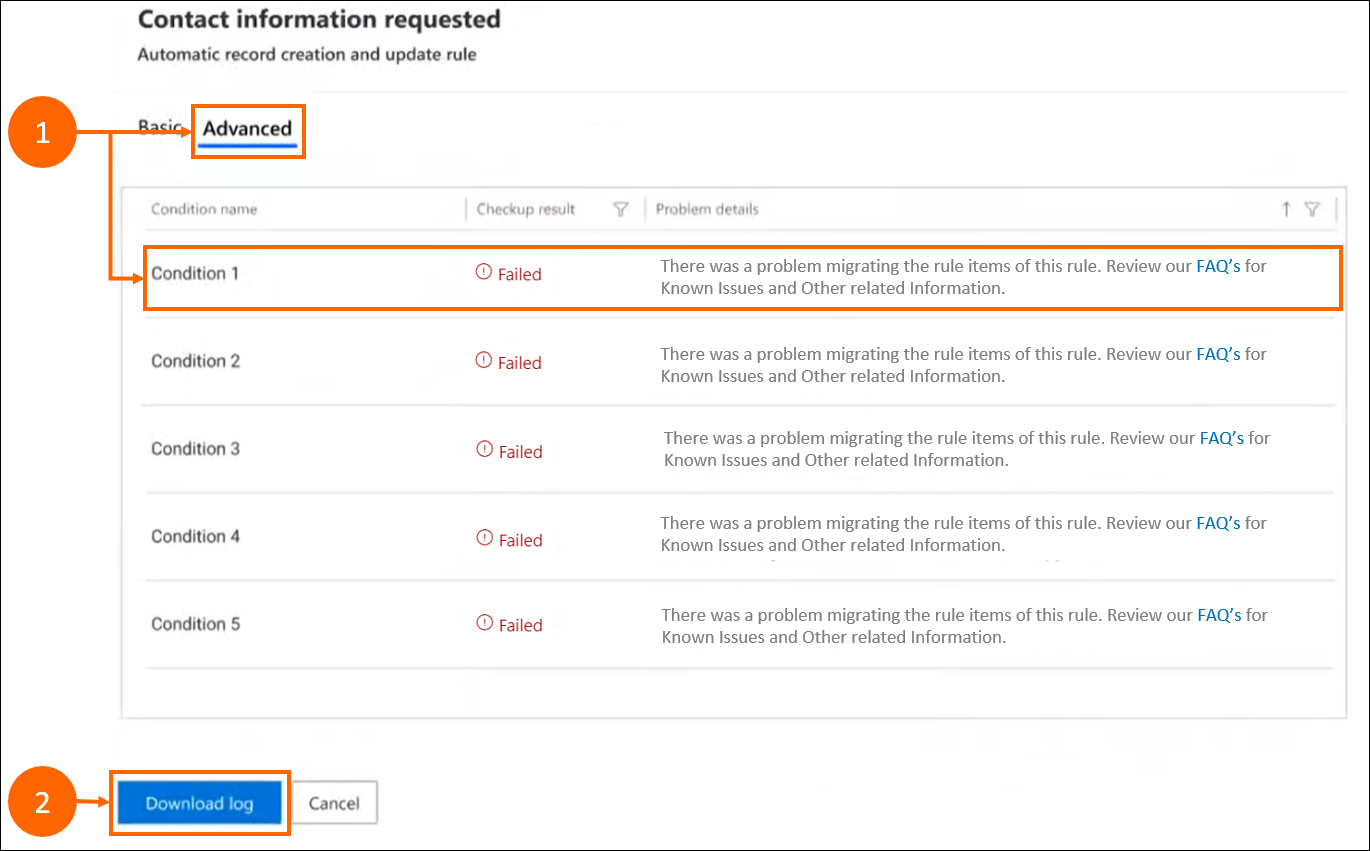Click the Failed status icon for Condition 5

(x=484, y=623)
